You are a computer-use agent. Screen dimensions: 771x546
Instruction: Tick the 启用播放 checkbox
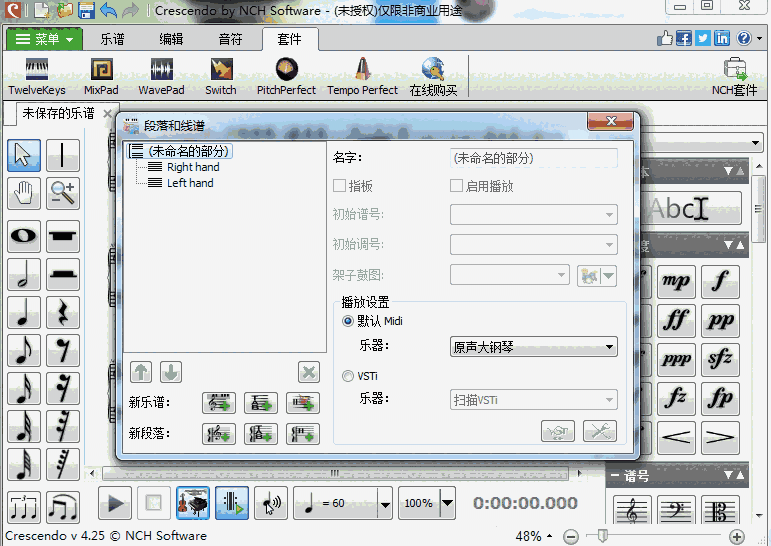456,186
